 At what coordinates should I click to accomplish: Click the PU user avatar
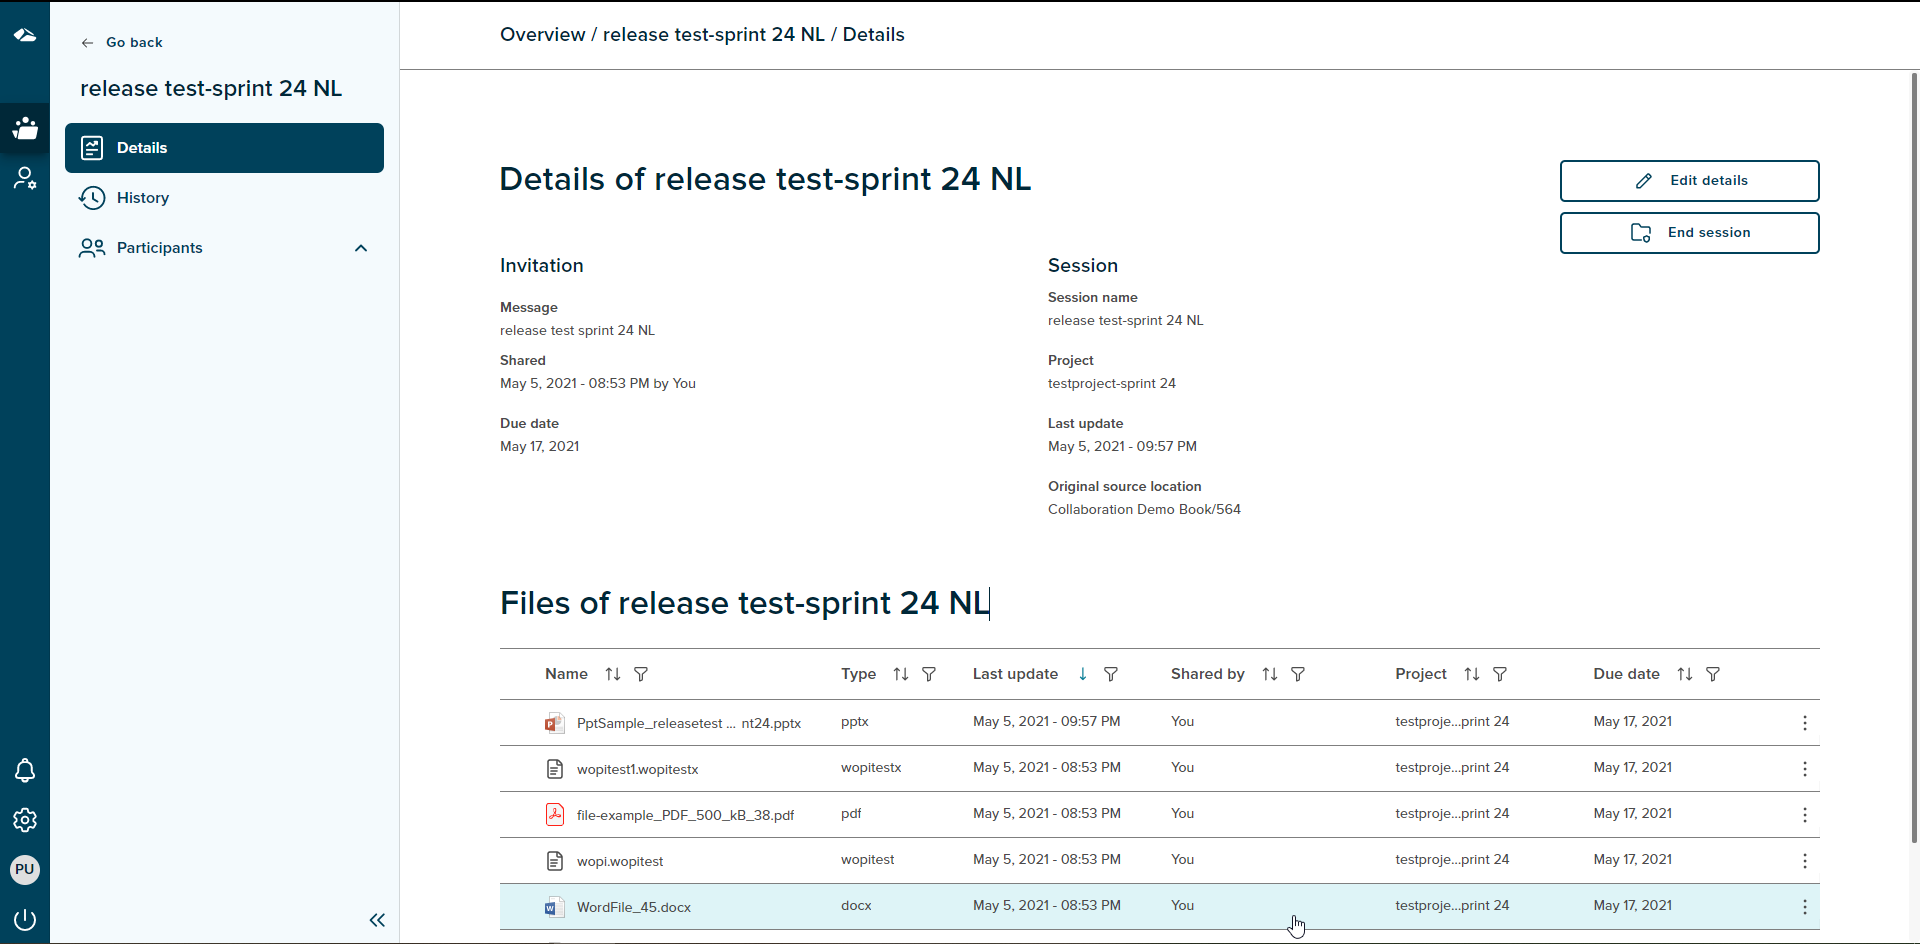(x=25, y=869)
